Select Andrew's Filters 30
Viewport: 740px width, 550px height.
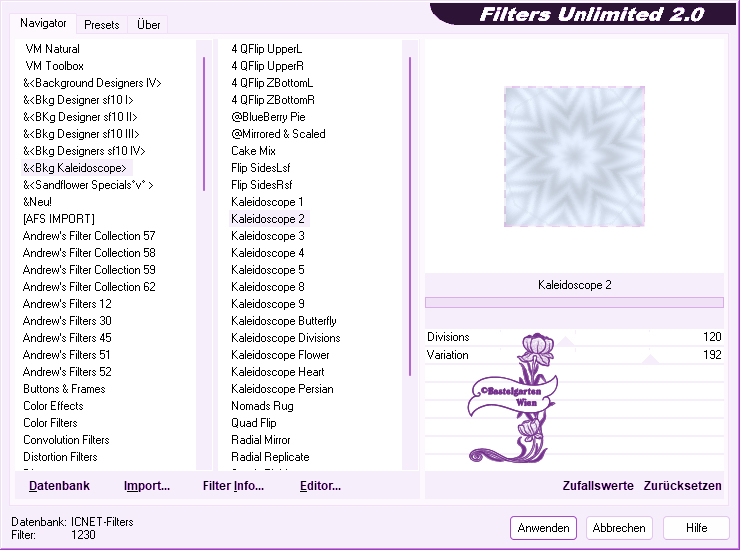67,321
